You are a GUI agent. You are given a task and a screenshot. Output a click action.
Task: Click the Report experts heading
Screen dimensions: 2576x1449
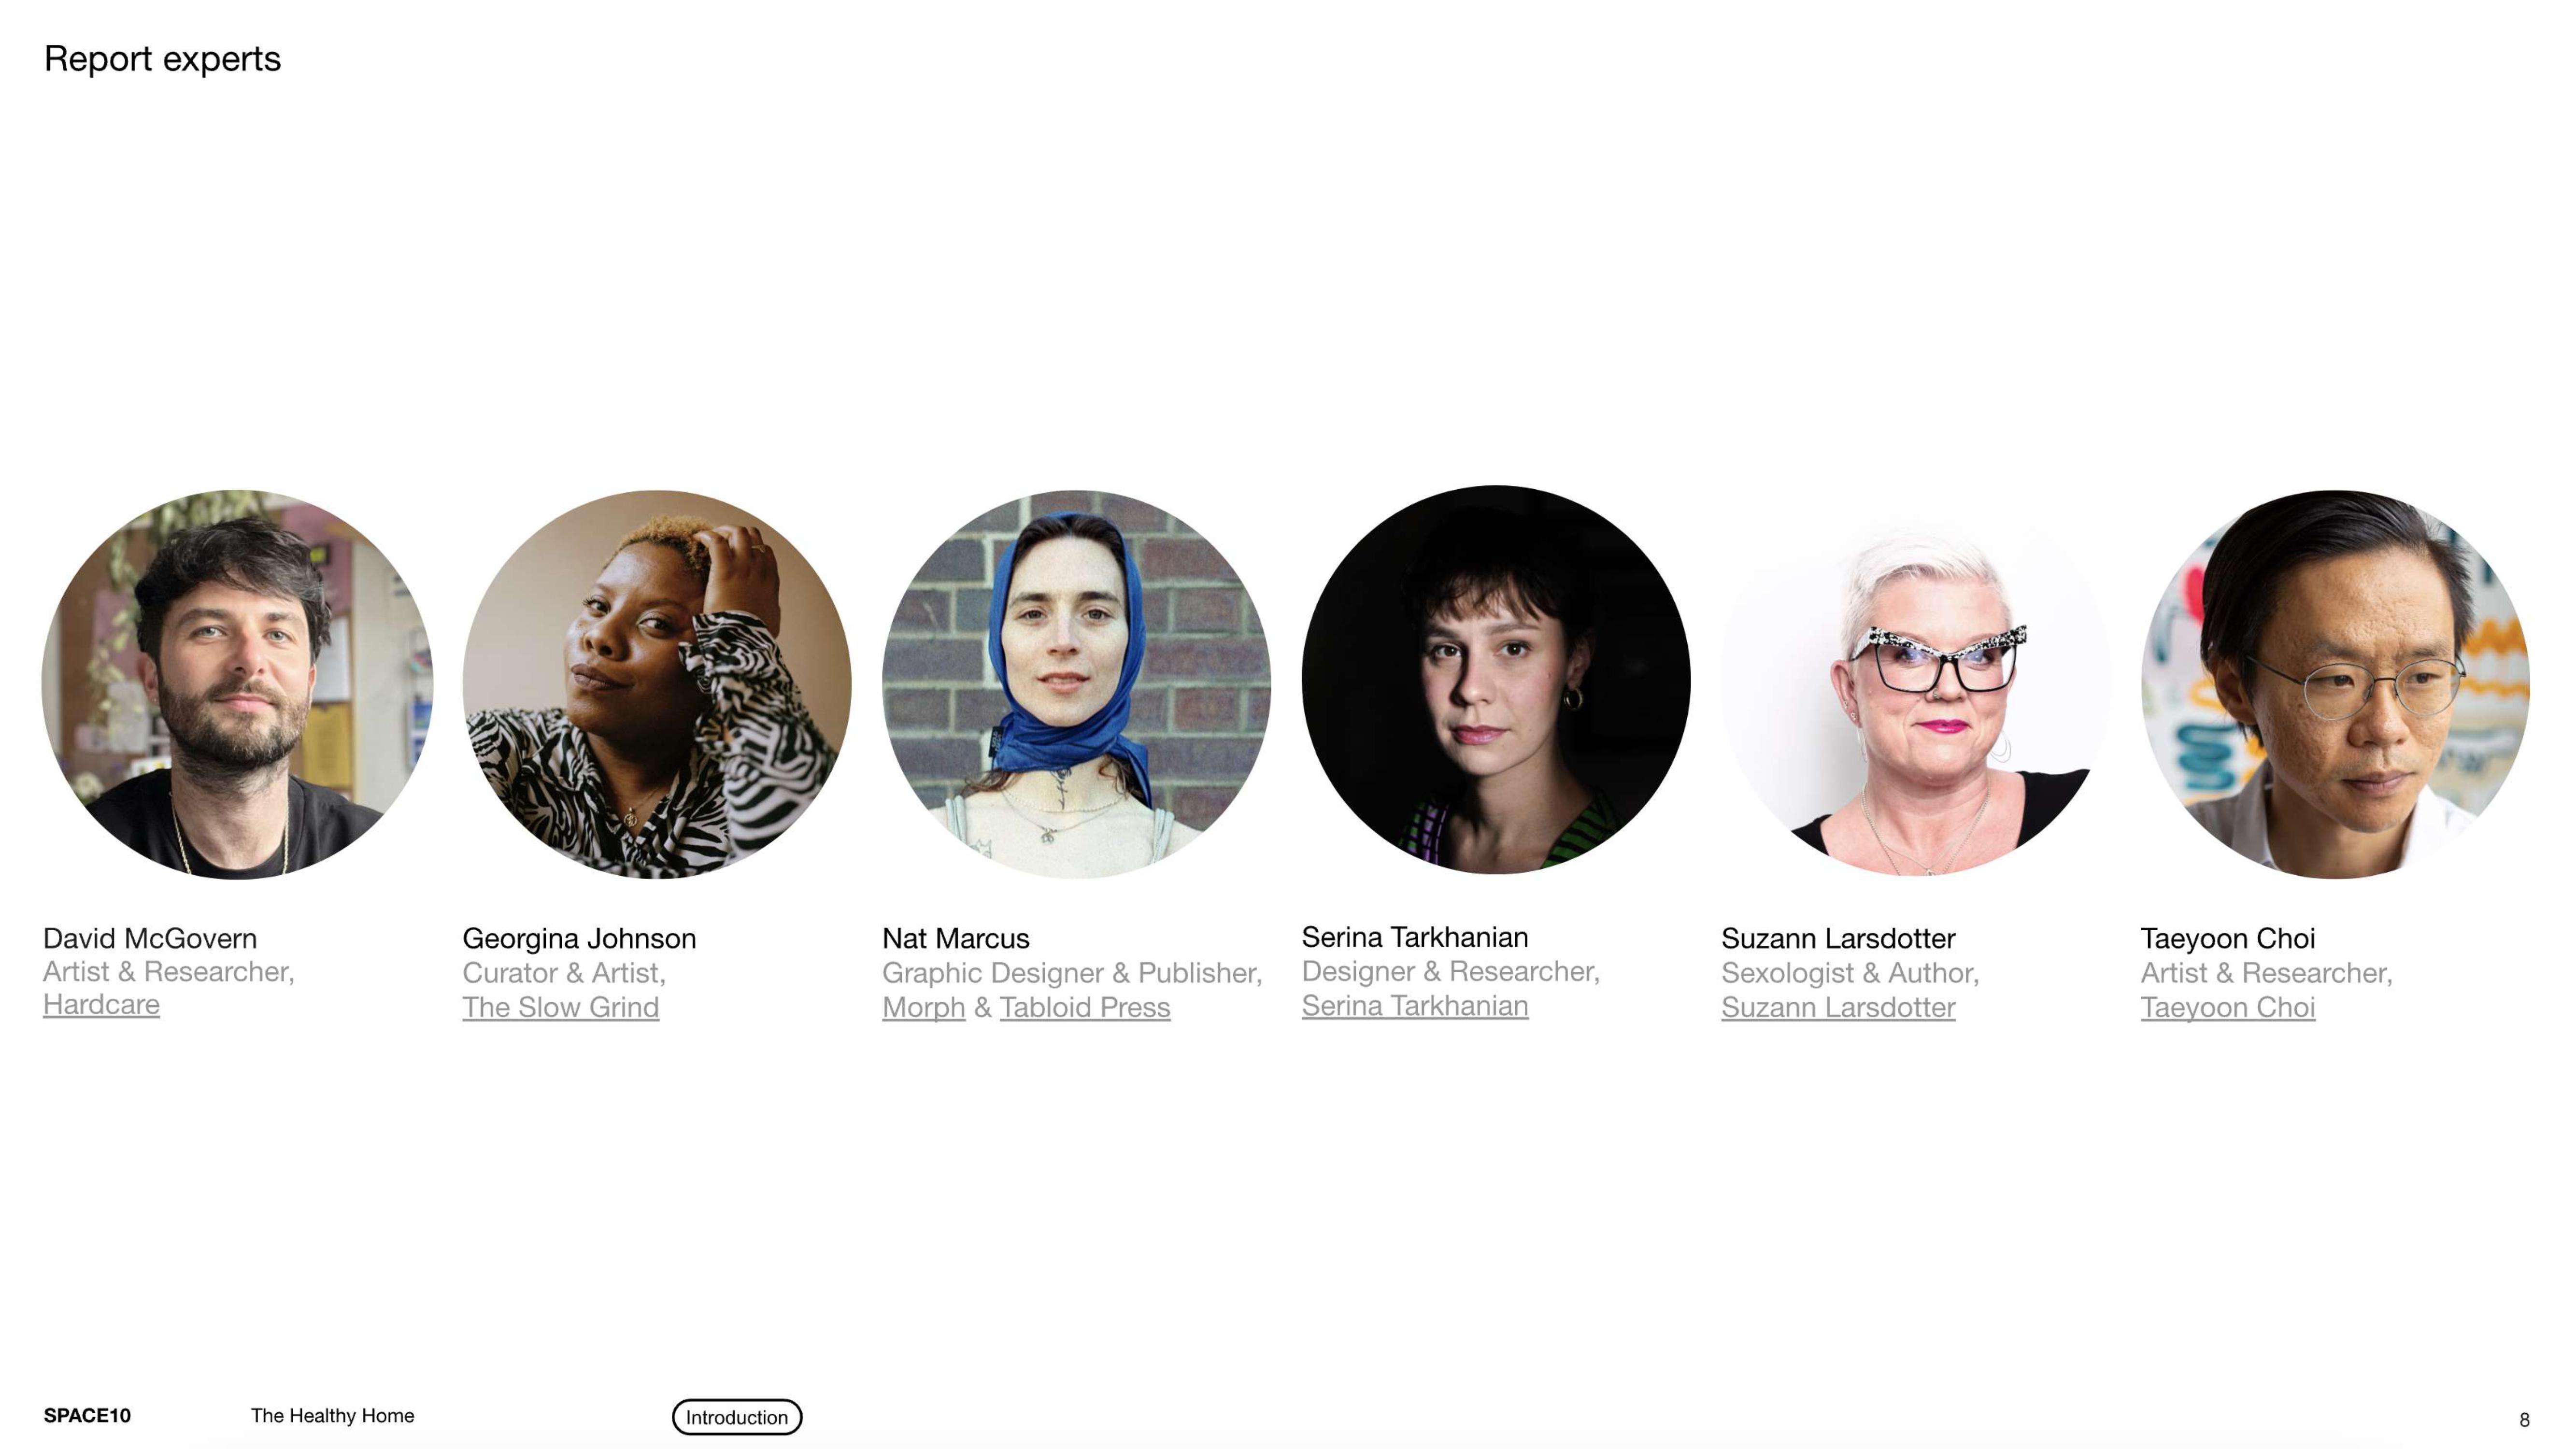[x=162, y=59]
